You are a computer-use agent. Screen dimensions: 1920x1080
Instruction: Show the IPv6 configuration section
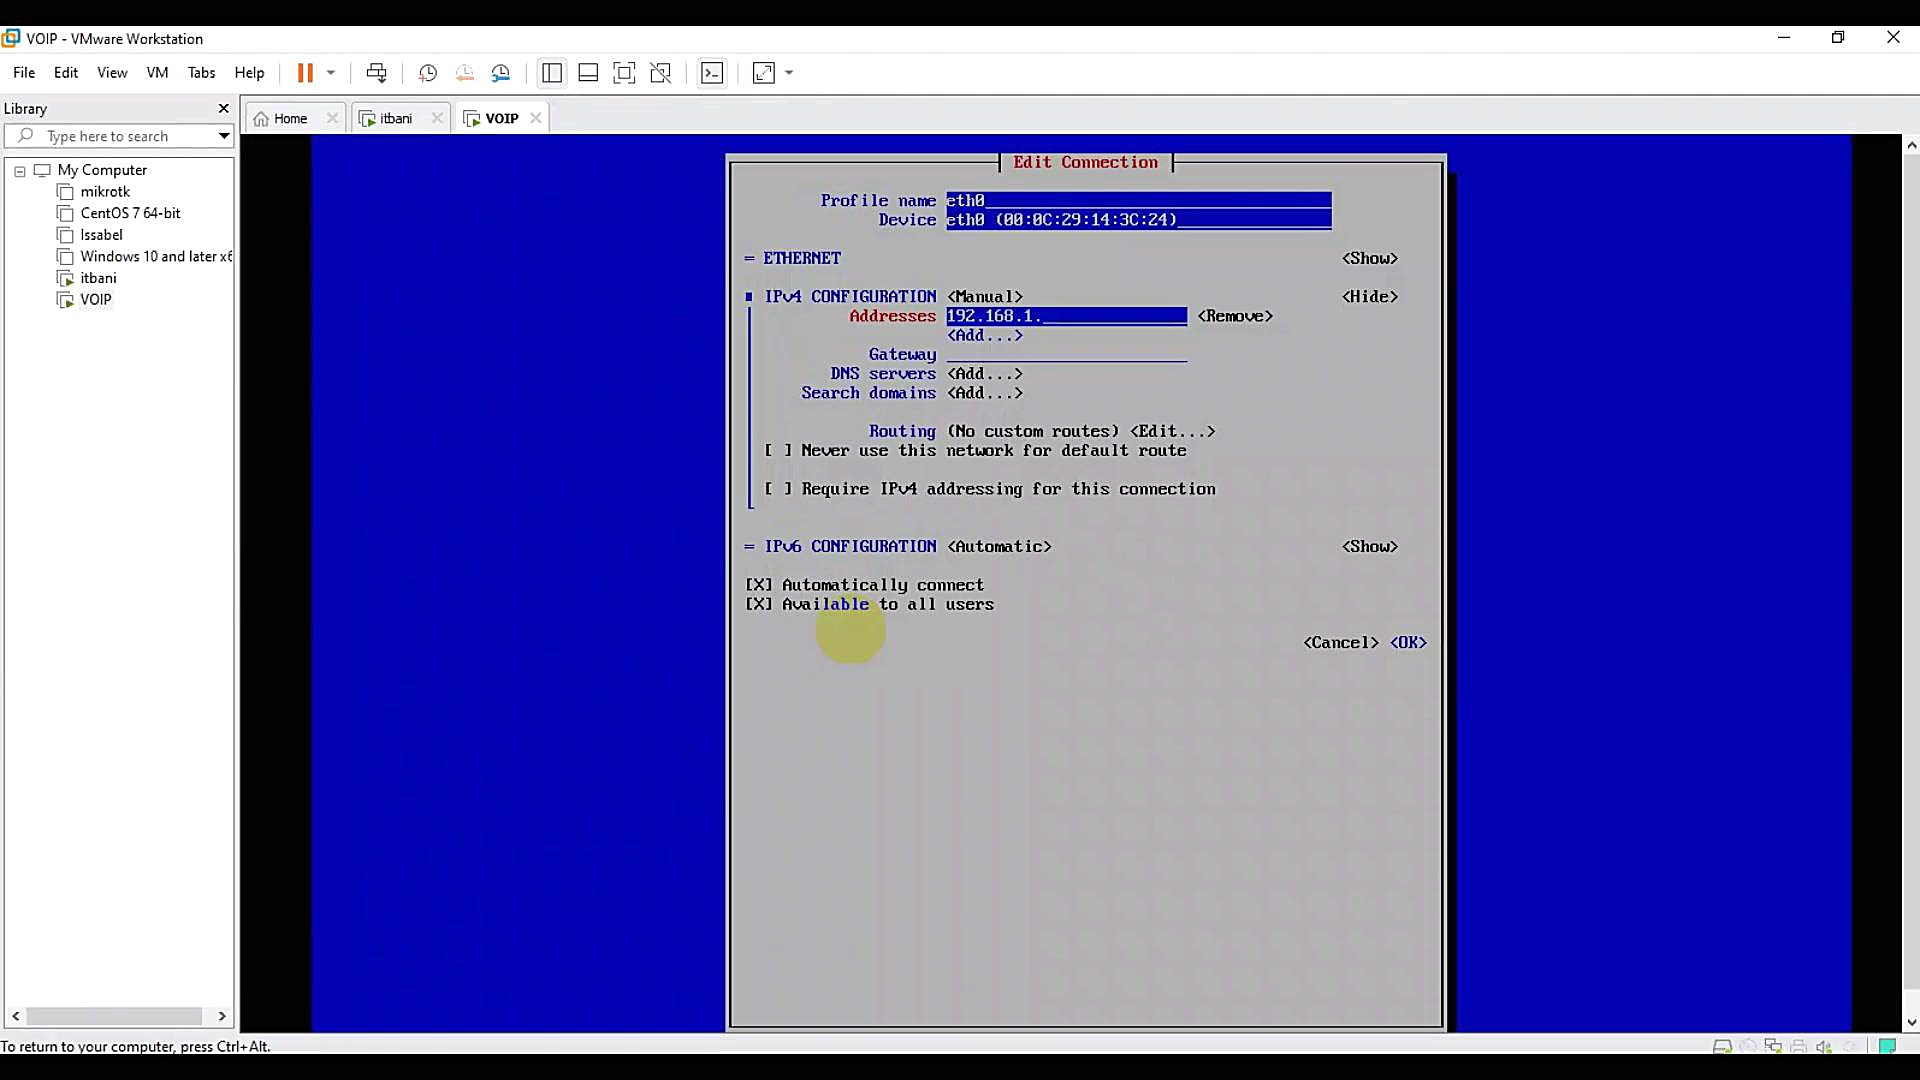[1370, 546]
